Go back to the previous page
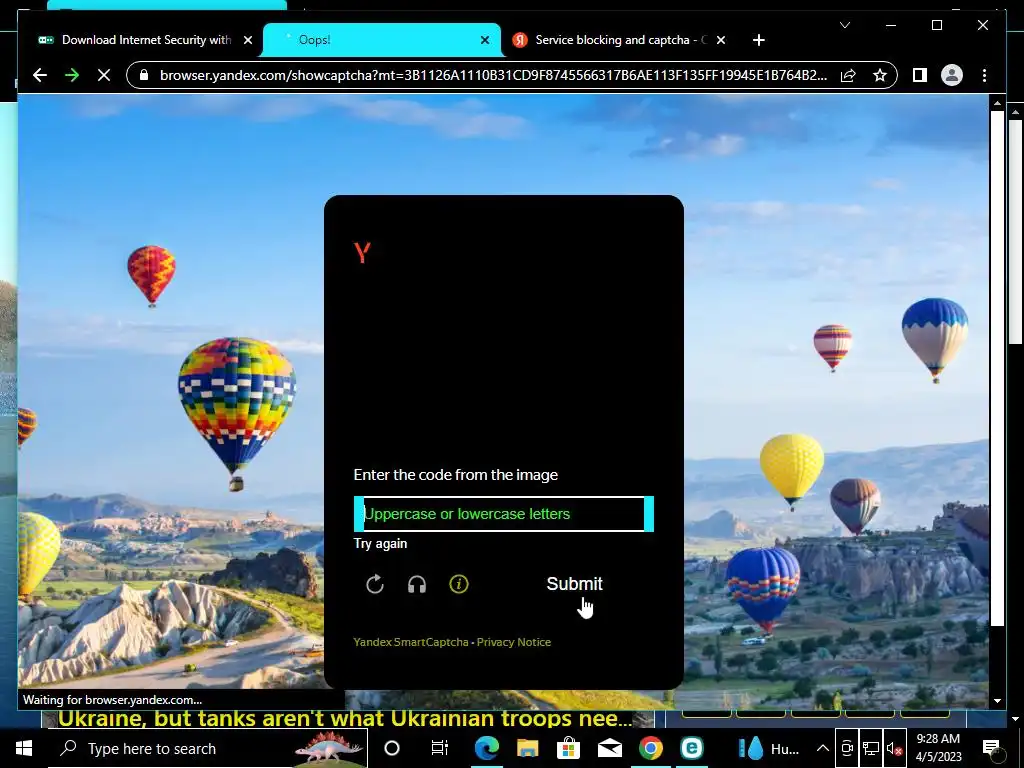The image size is (1024, 768). tap(40, 75)
